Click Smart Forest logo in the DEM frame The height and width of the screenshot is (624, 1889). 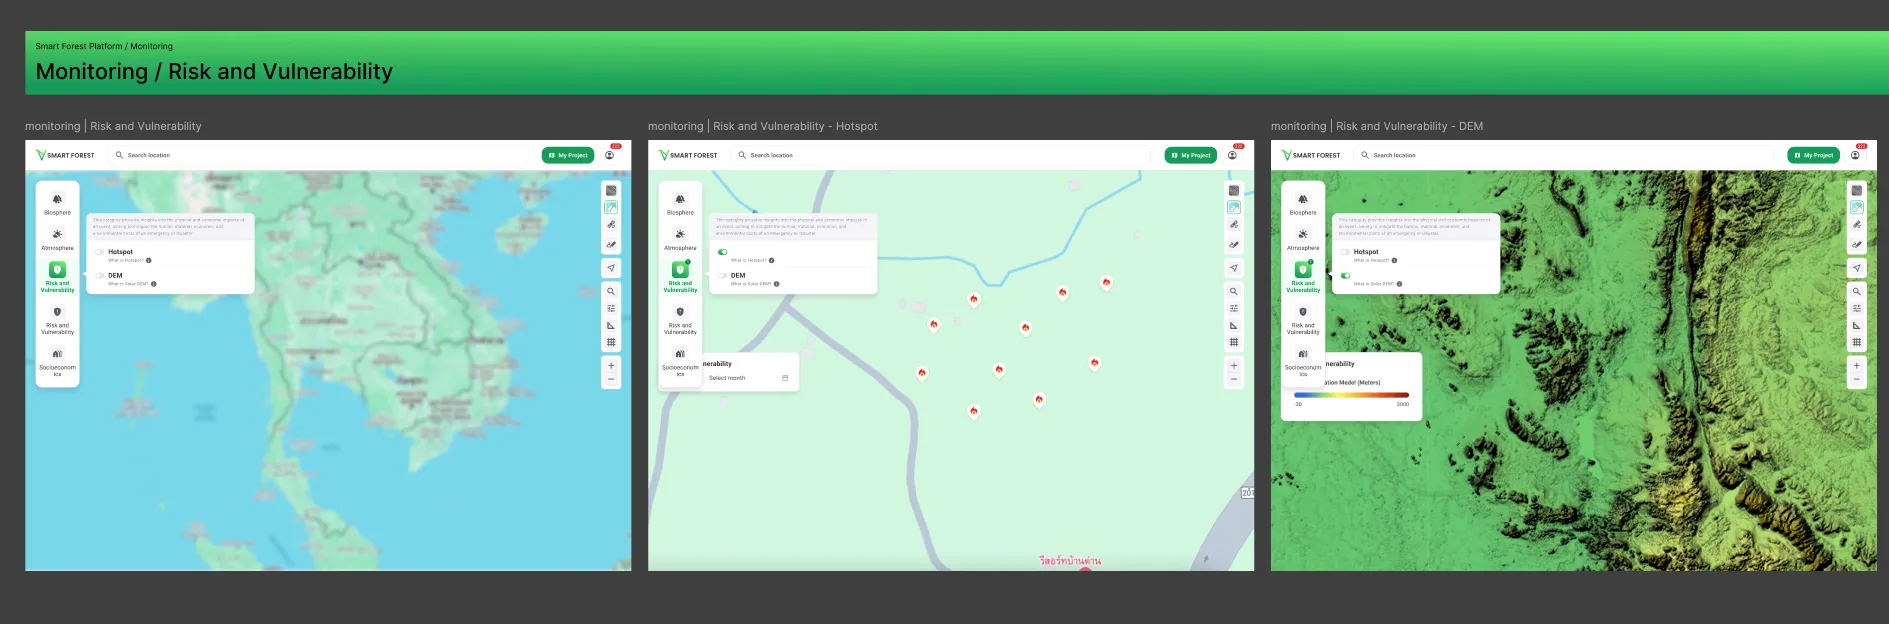[x=1311, y=155]
